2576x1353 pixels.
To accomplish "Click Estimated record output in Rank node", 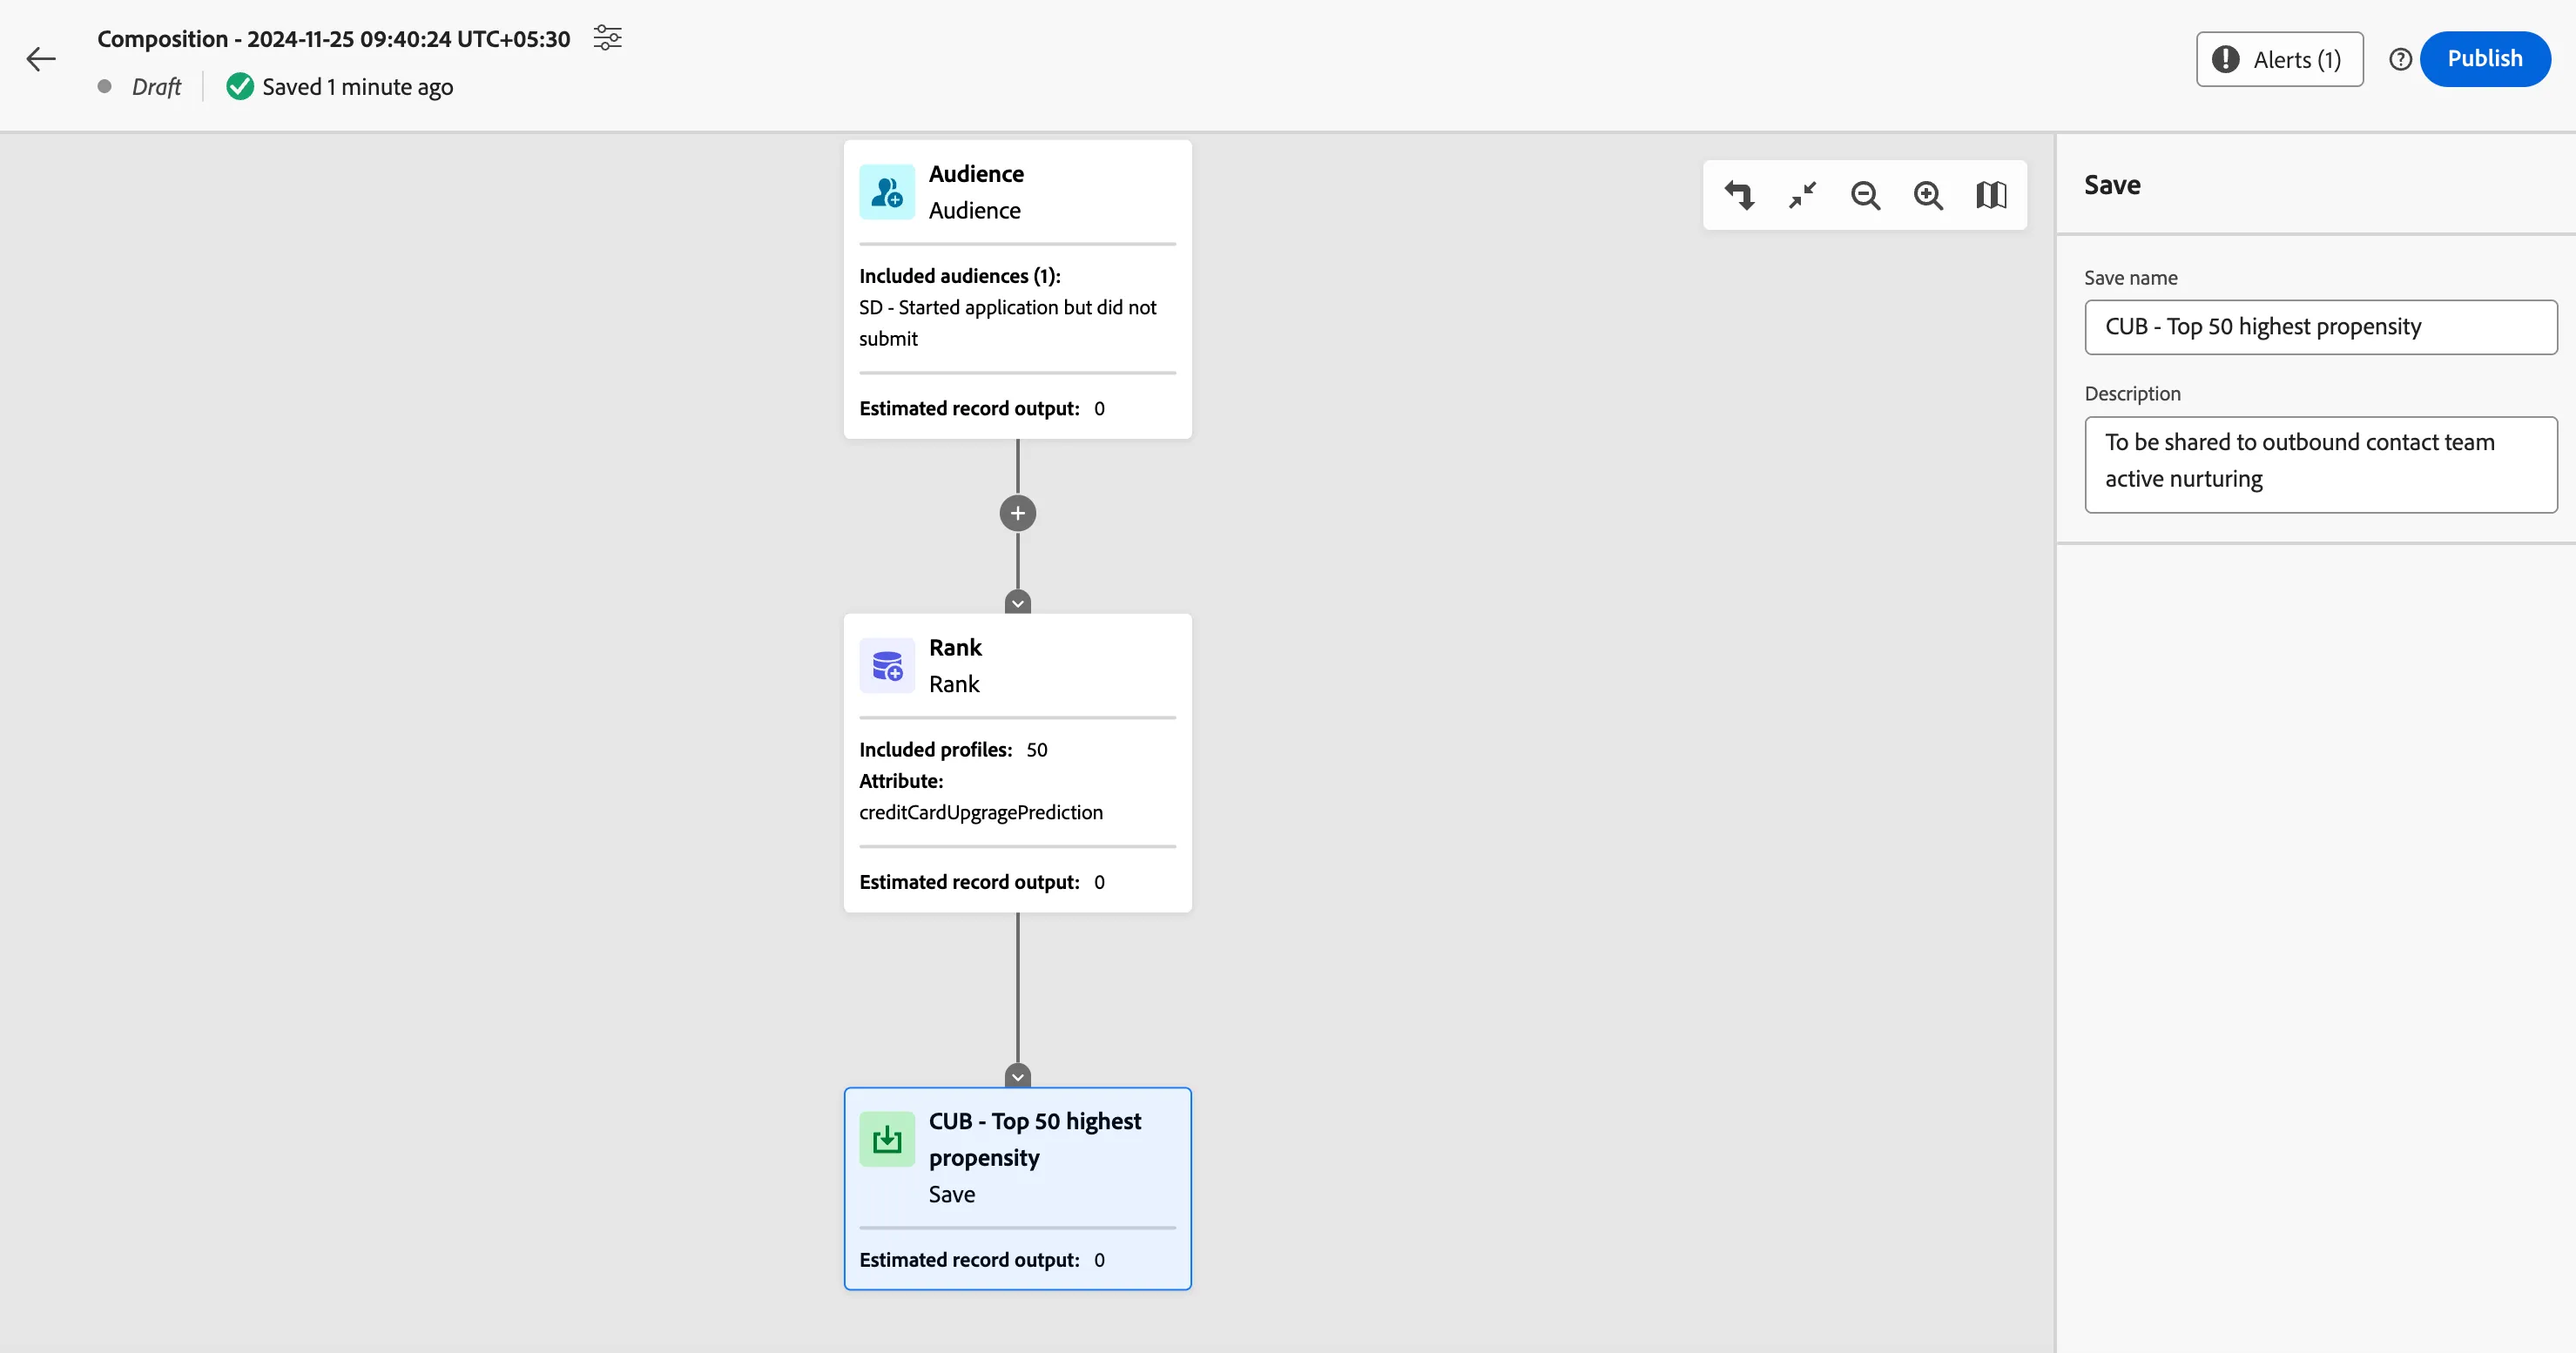I will pos(982,883).
